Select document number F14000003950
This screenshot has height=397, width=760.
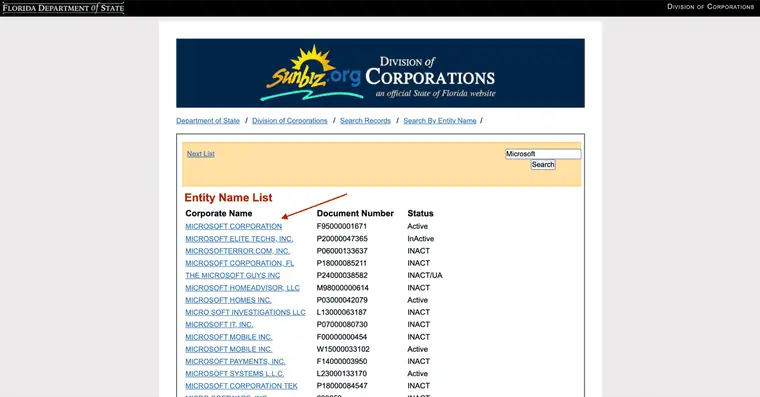tap(342, 361)
